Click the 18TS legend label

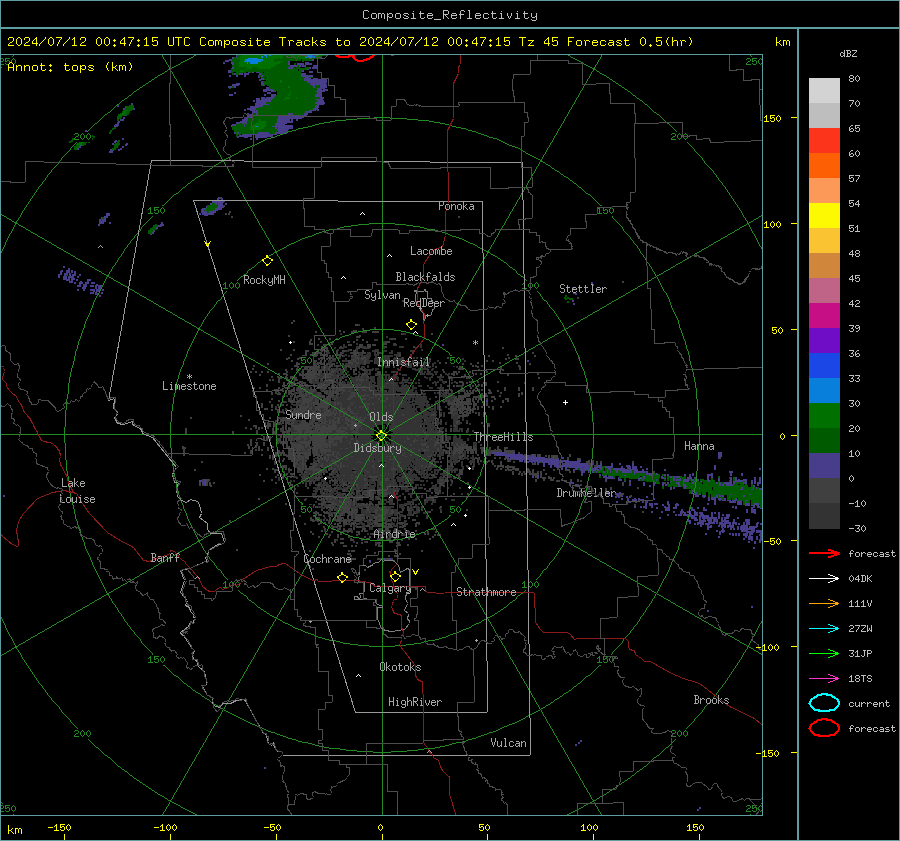coord(860,679)
